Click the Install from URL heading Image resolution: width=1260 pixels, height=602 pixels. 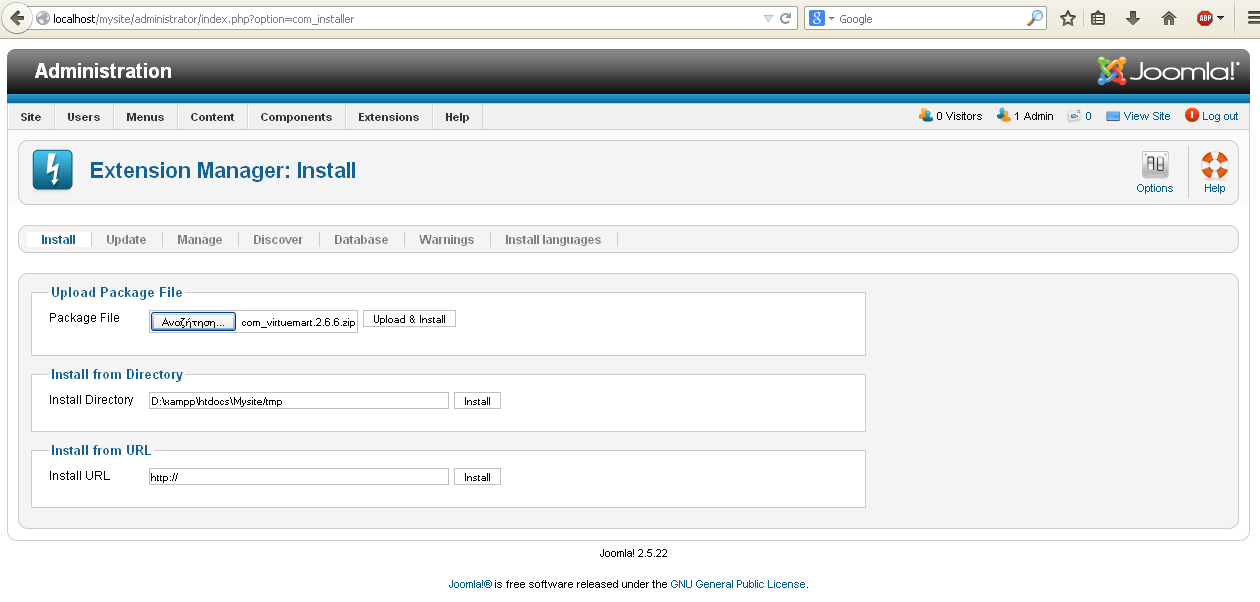coord(101,450)
